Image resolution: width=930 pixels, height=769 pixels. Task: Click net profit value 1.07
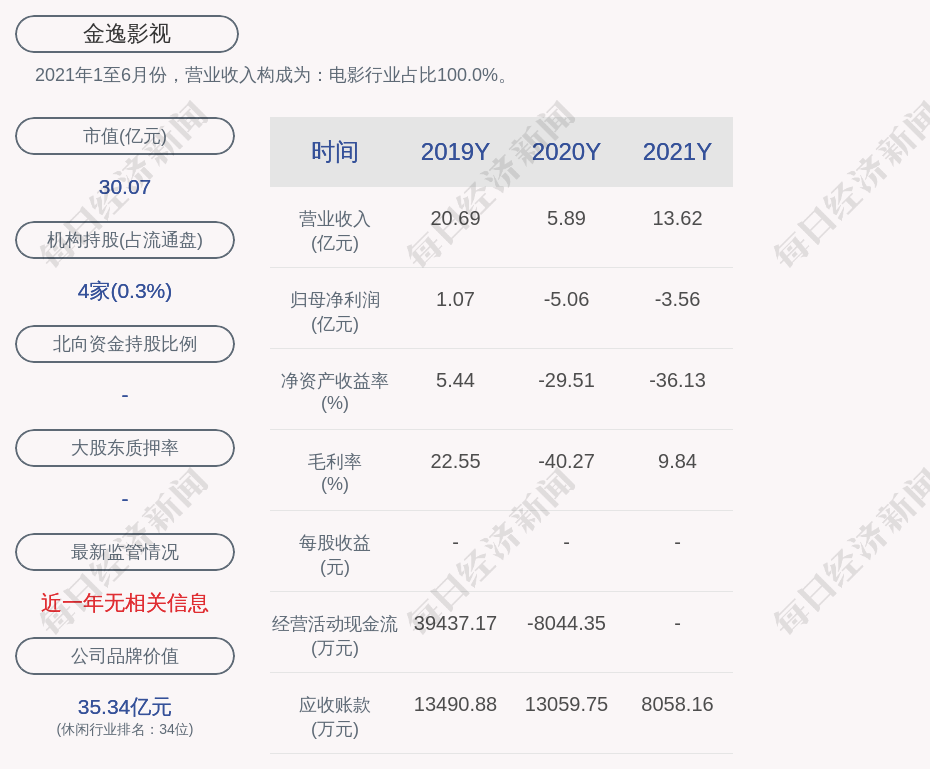[x=455, y=299]
